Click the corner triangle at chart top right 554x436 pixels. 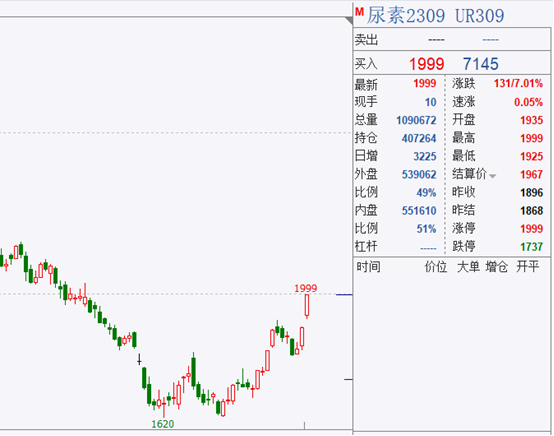click(348, 21)
